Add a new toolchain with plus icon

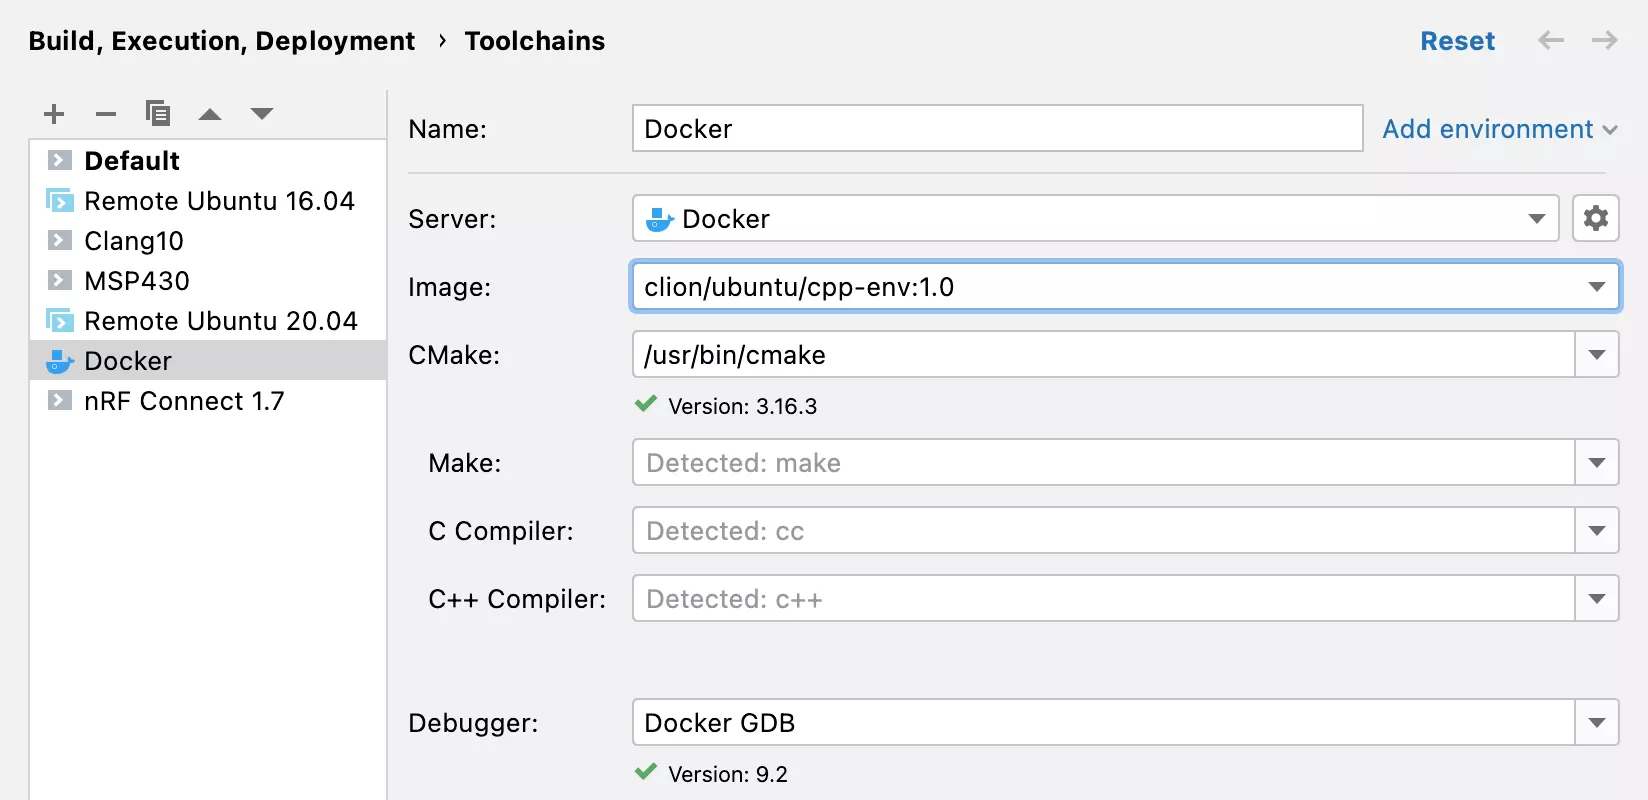pyautogui.click(x=54, y=114)
